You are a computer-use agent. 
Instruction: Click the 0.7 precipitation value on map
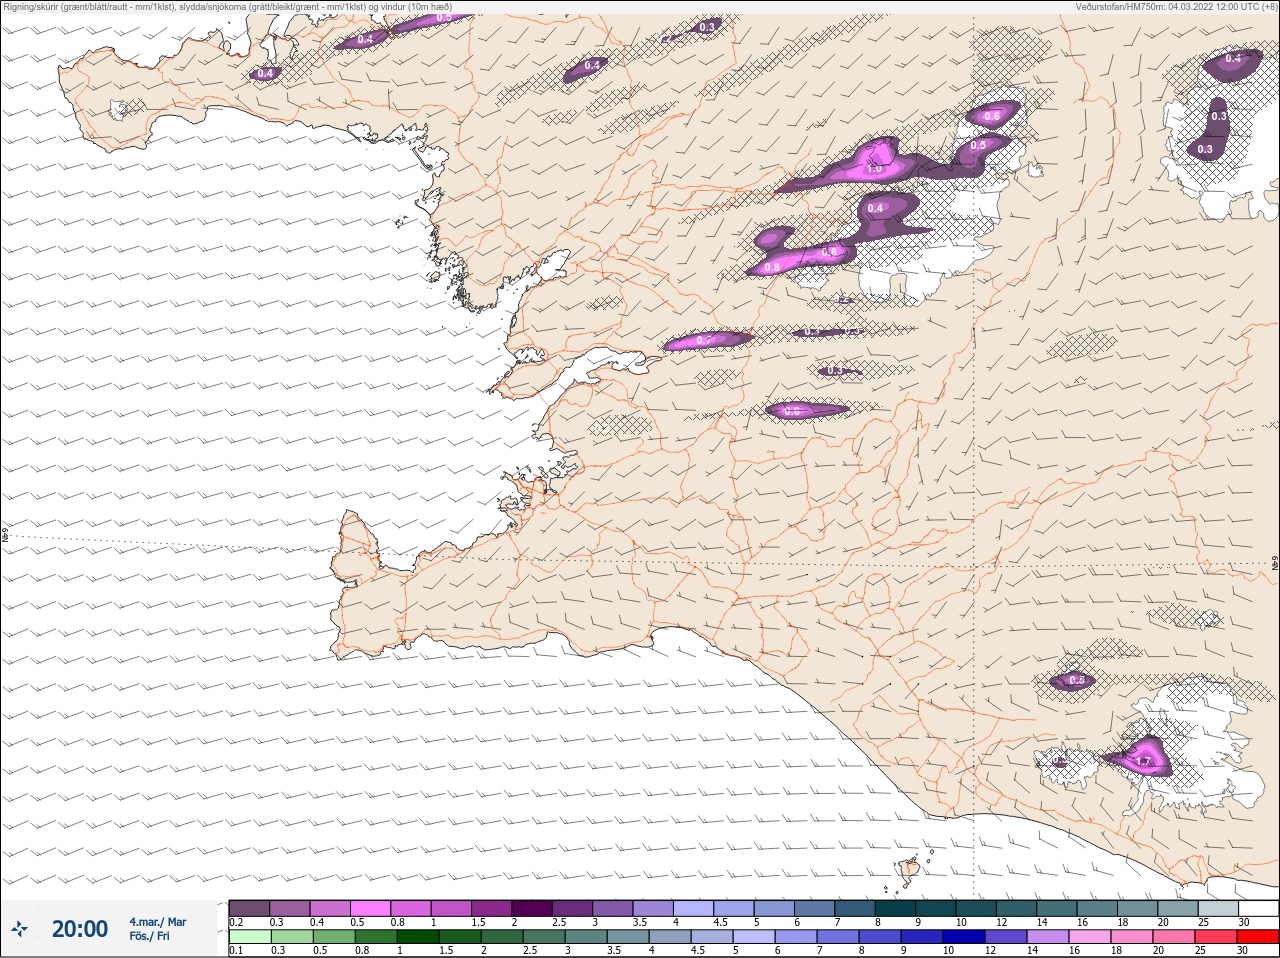click(x=704, y=340)
